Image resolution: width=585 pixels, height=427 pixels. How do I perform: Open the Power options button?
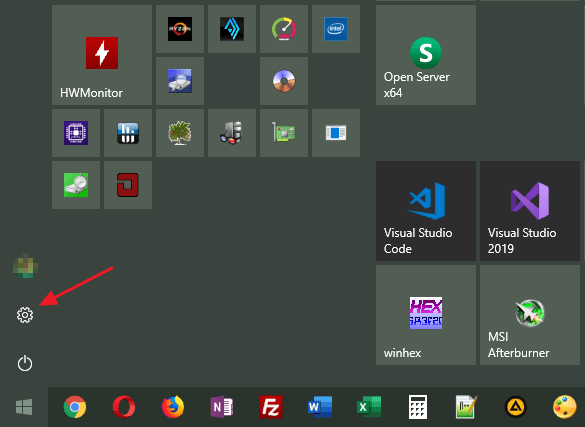click(x=25, y=363)
